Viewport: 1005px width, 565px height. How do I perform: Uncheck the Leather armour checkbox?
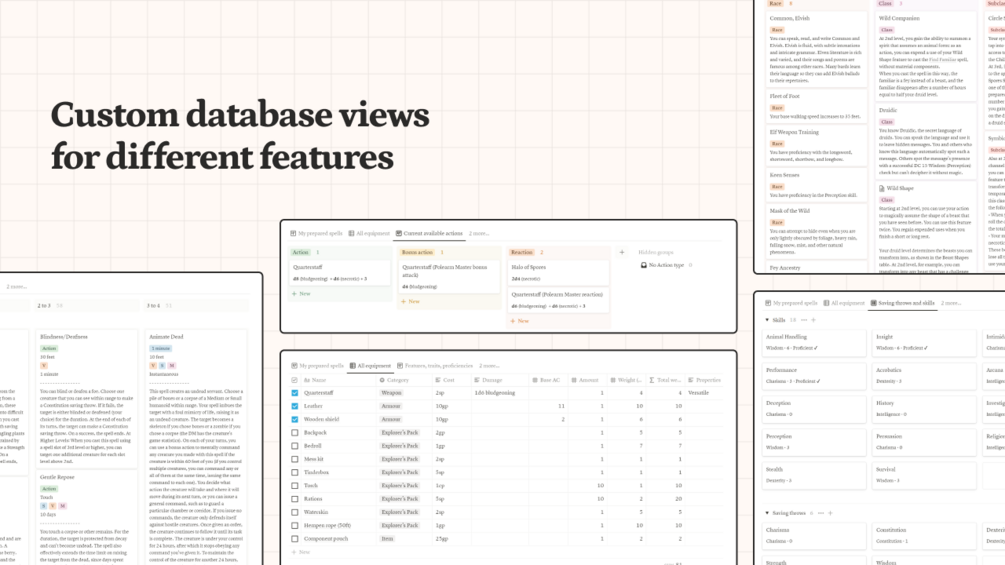pyautogui.click(x=295, y=406)
